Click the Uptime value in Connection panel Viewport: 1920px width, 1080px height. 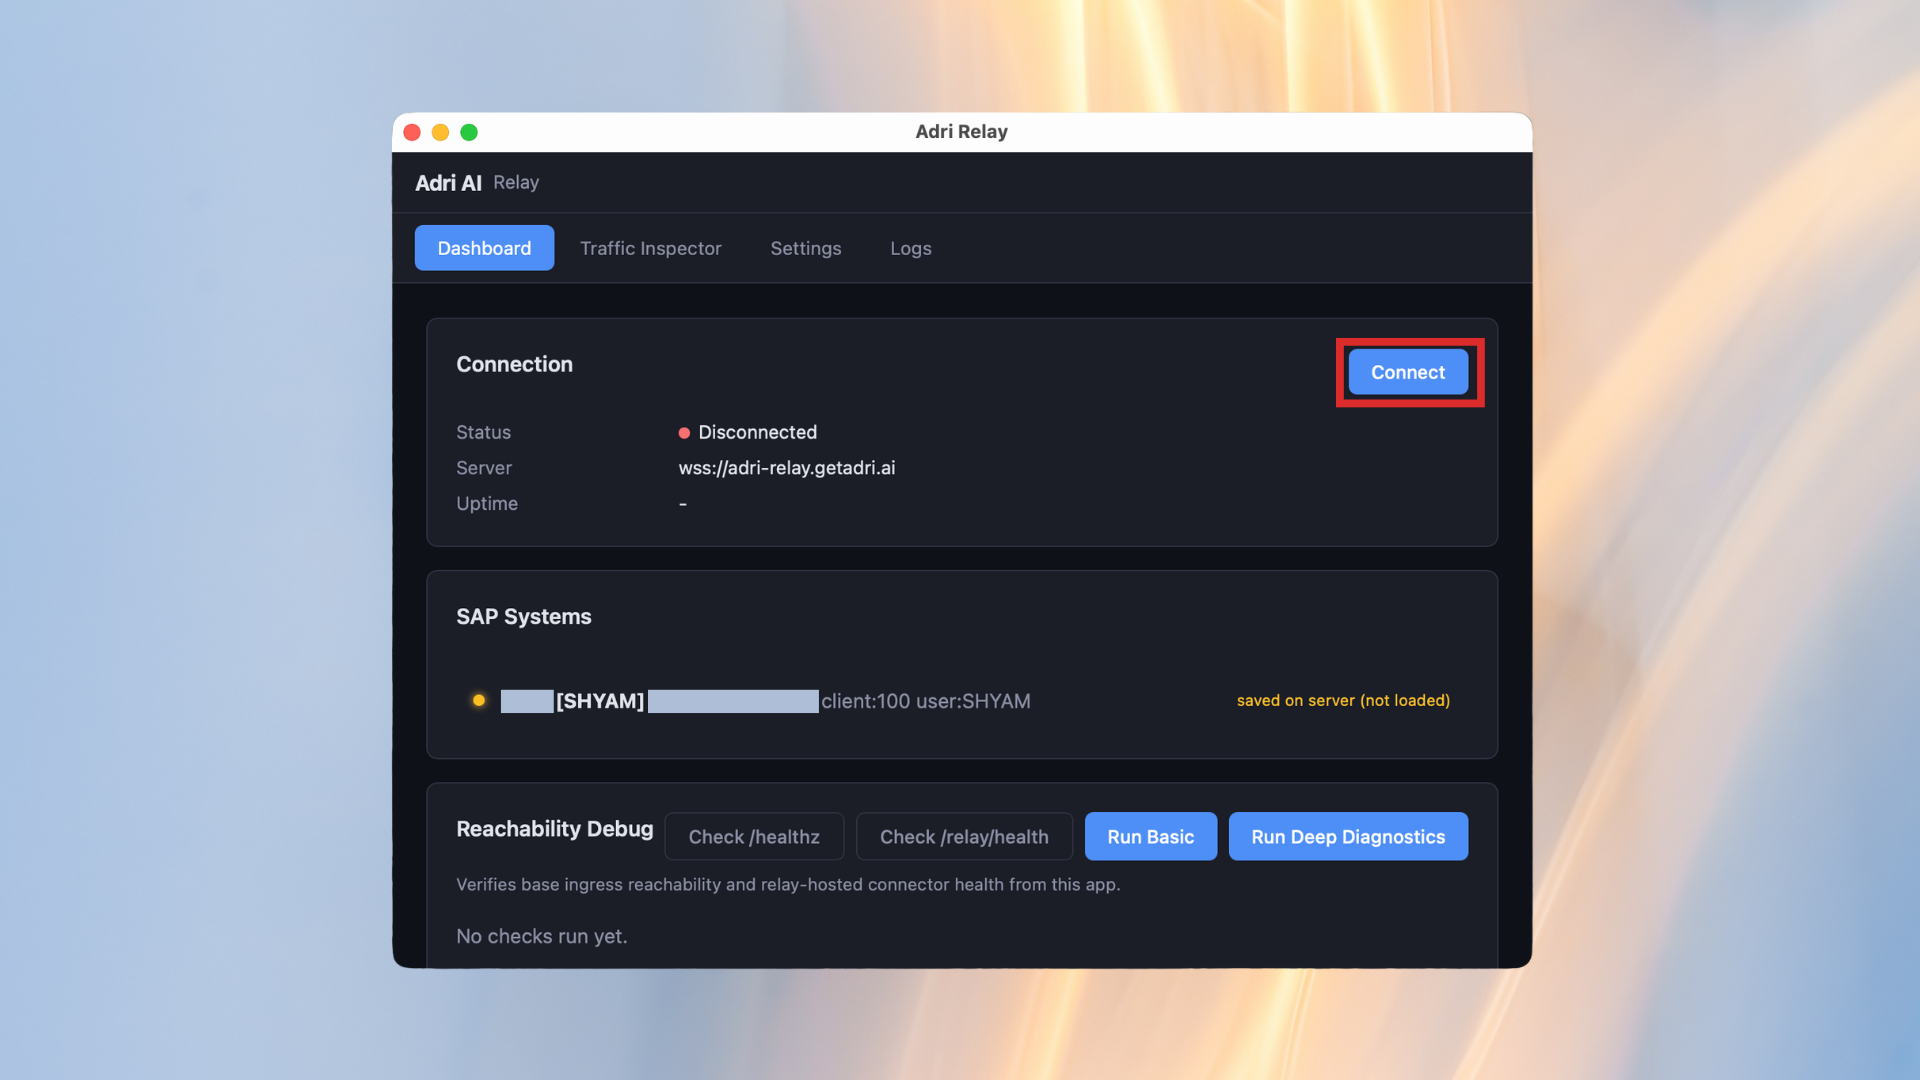point(683,503)
